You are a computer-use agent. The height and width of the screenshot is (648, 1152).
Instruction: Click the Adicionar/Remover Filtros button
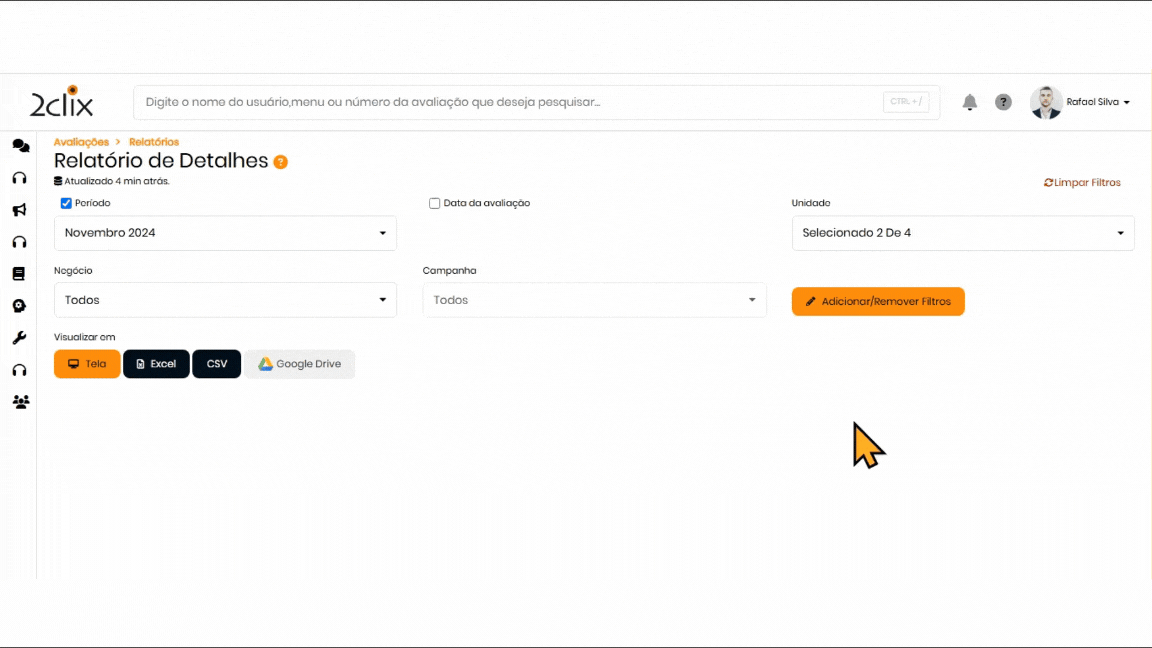click(878, 301)
